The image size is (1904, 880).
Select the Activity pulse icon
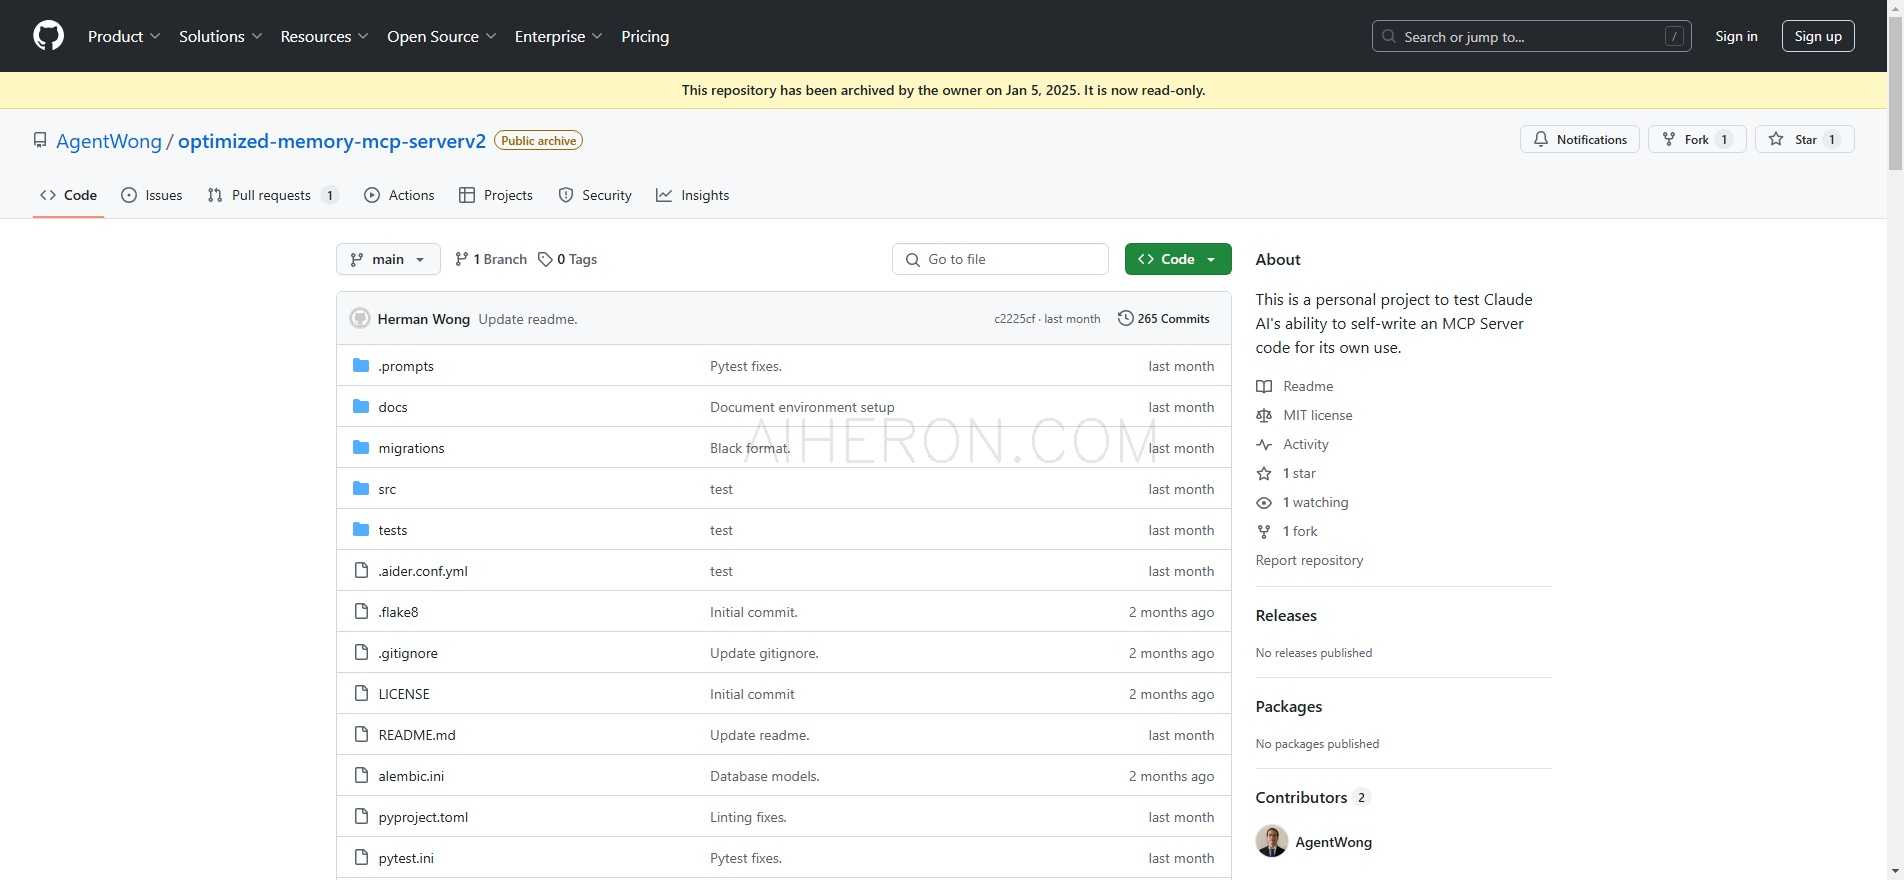pos(1264,444)
